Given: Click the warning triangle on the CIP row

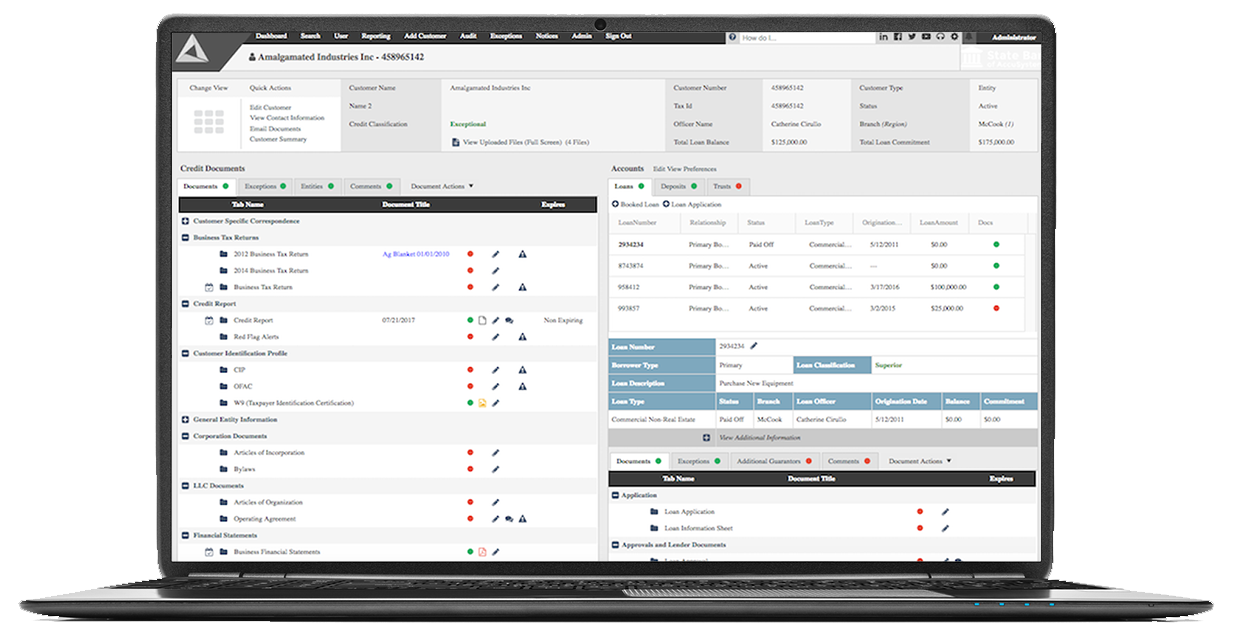Looking at the screenshot, I should coord(522,370).
